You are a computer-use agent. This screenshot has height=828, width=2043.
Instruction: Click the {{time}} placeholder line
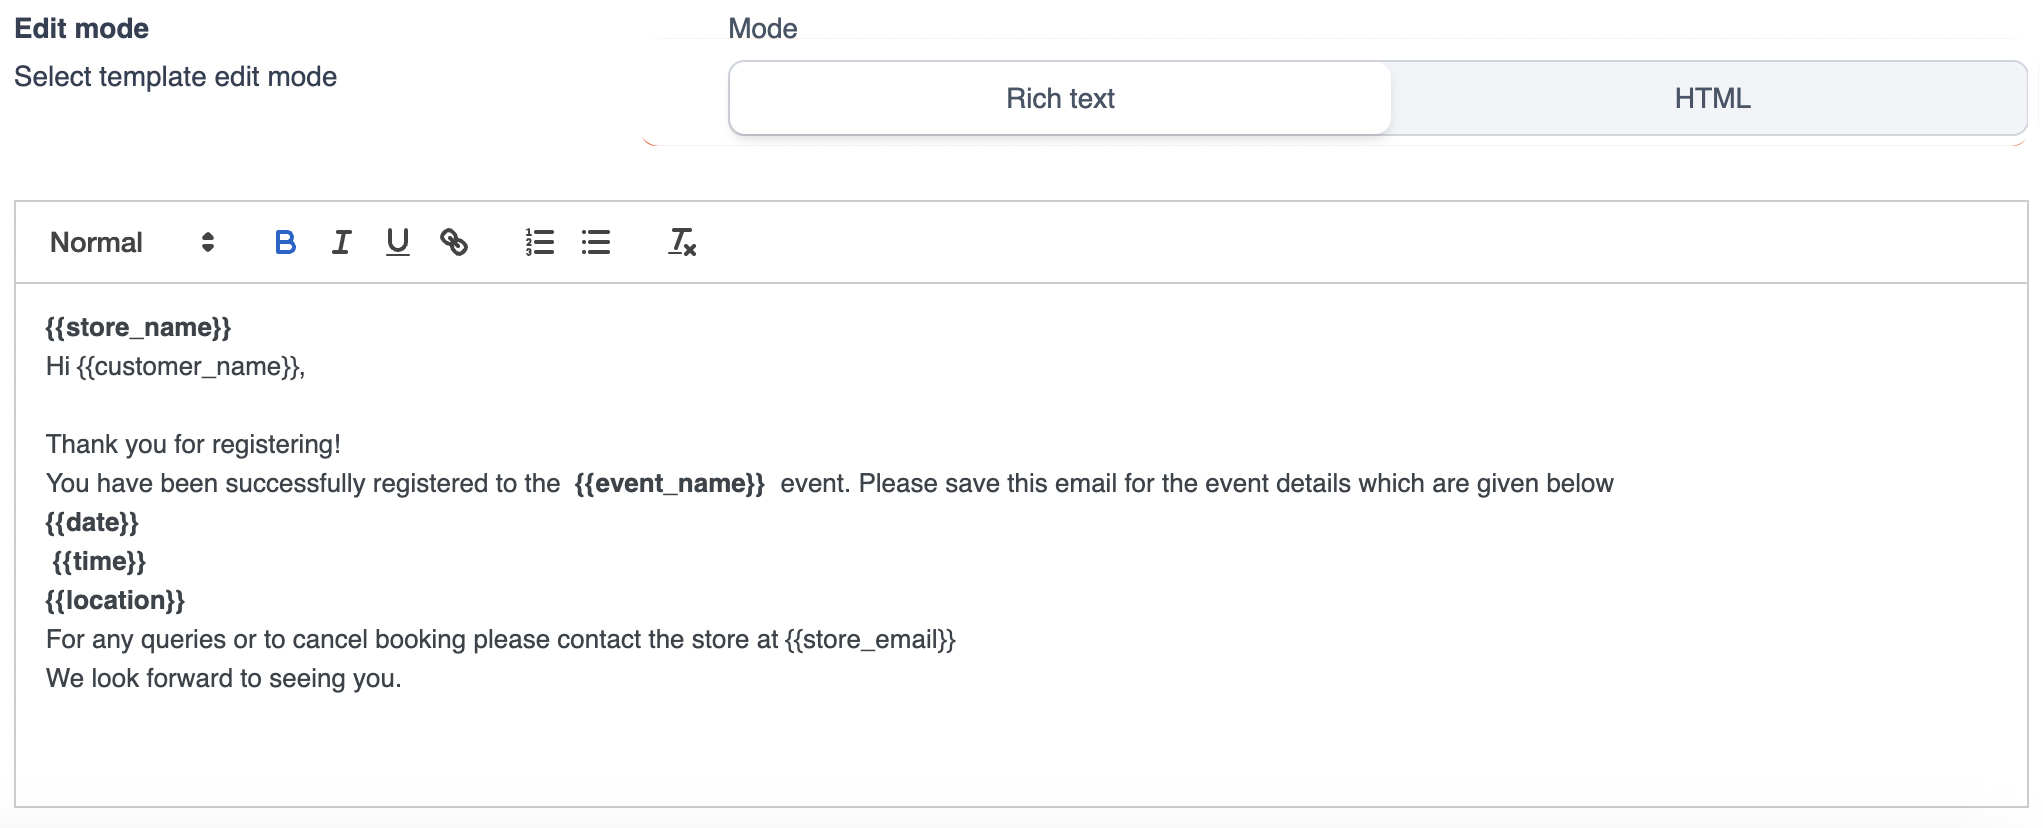tap(99, 562)
